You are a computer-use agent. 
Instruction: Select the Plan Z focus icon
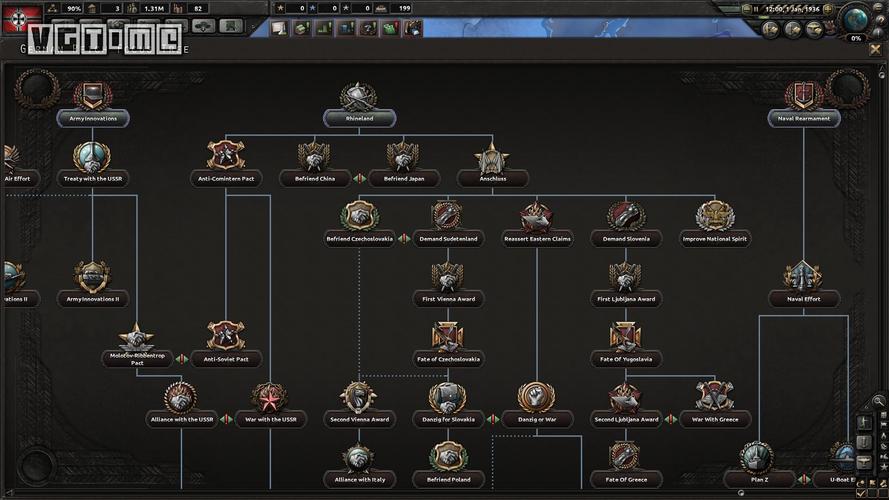point(756,459)
